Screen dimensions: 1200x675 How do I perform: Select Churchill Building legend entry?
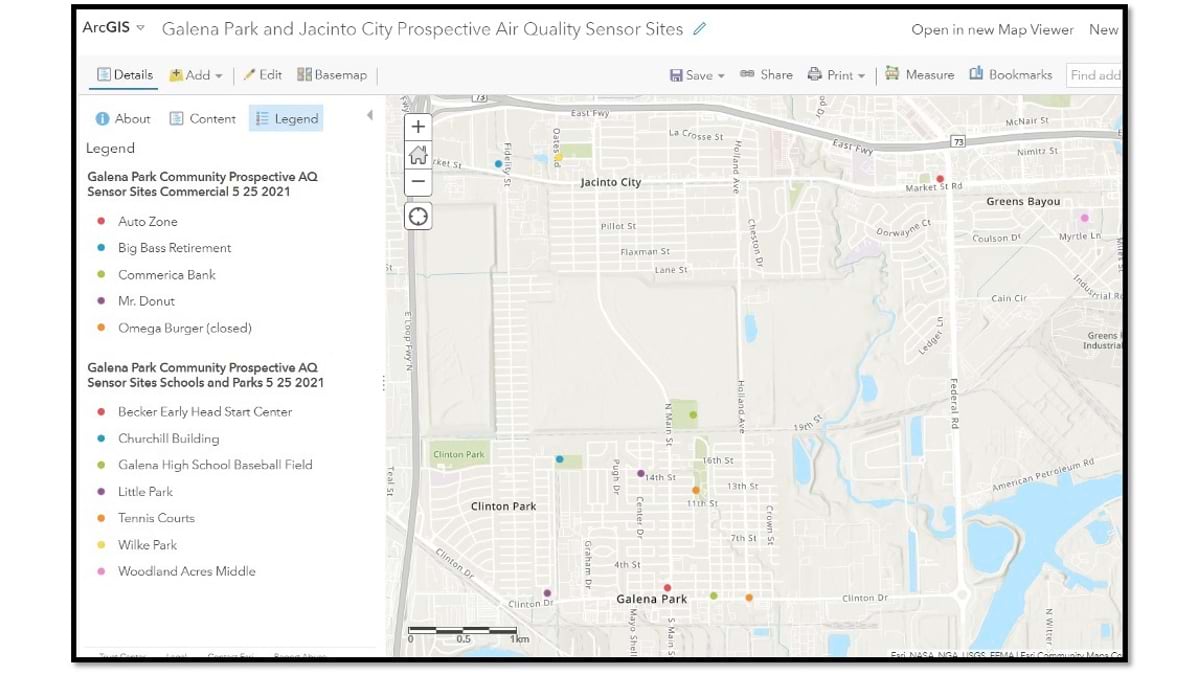[168, 439]
